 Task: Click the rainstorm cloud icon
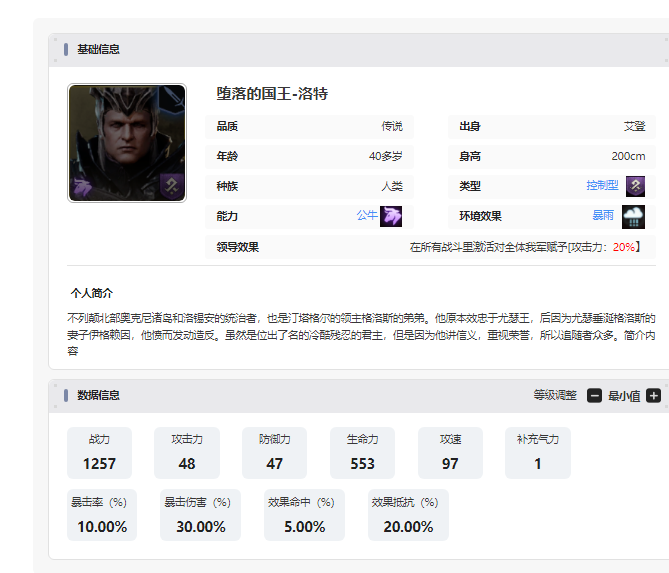click(633, 217)
